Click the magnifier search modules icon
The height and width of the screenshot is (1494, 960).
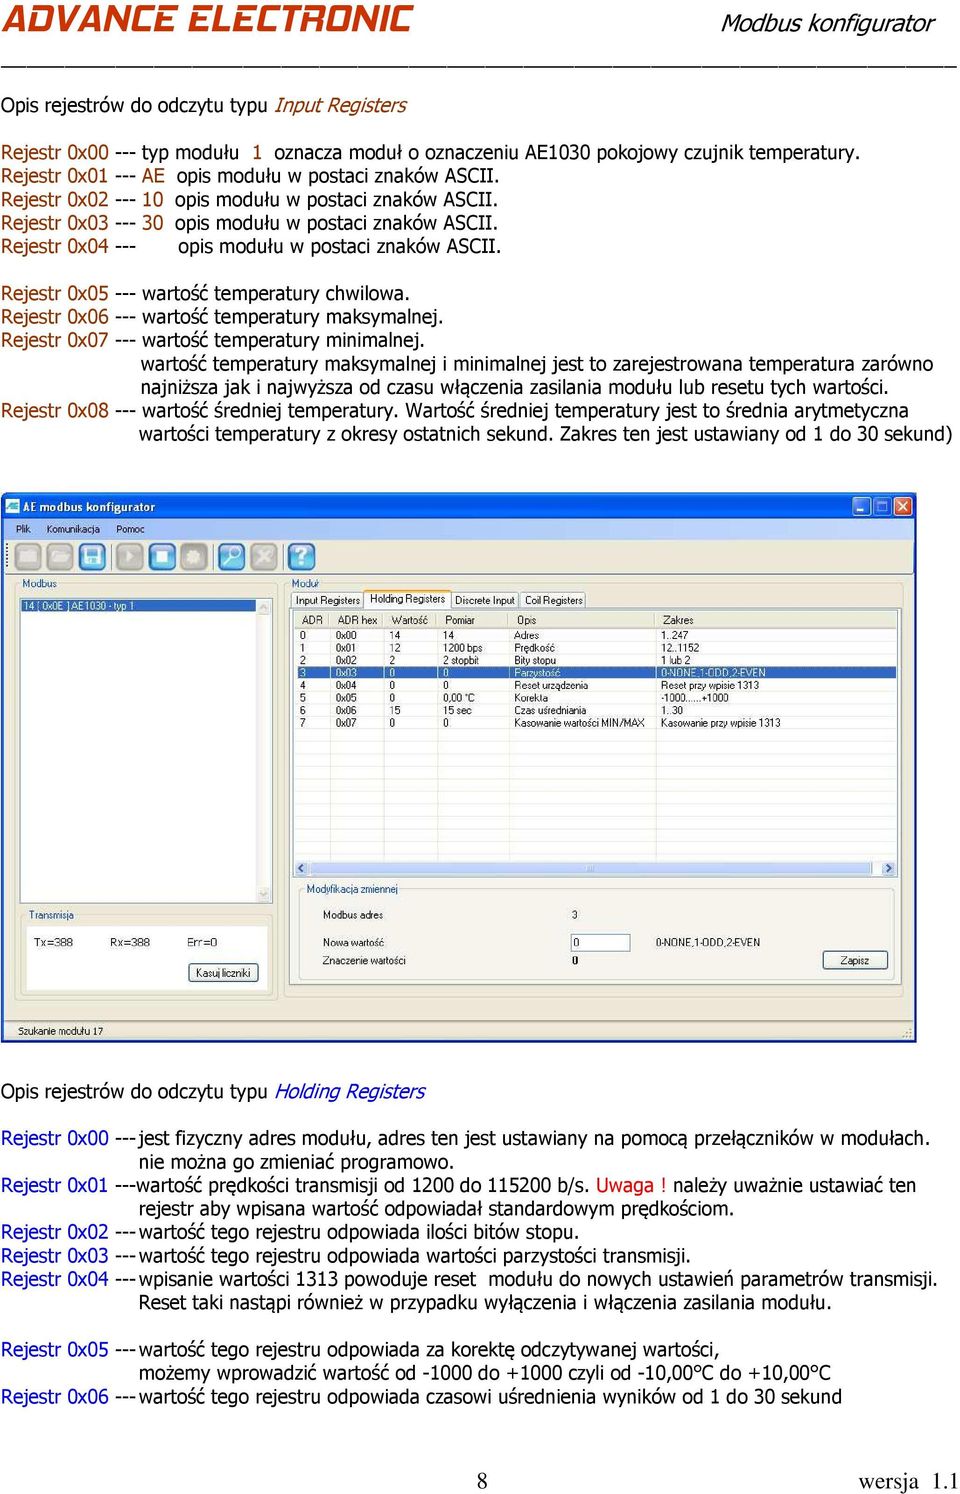point(232,556)
